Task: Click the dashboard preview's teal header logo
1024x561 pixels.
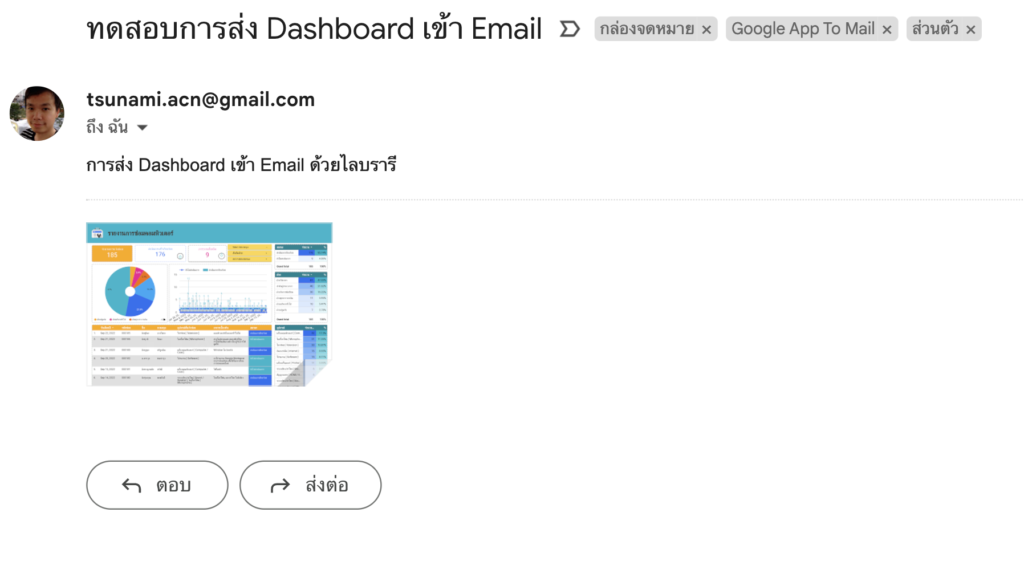Action: point(97,233)
